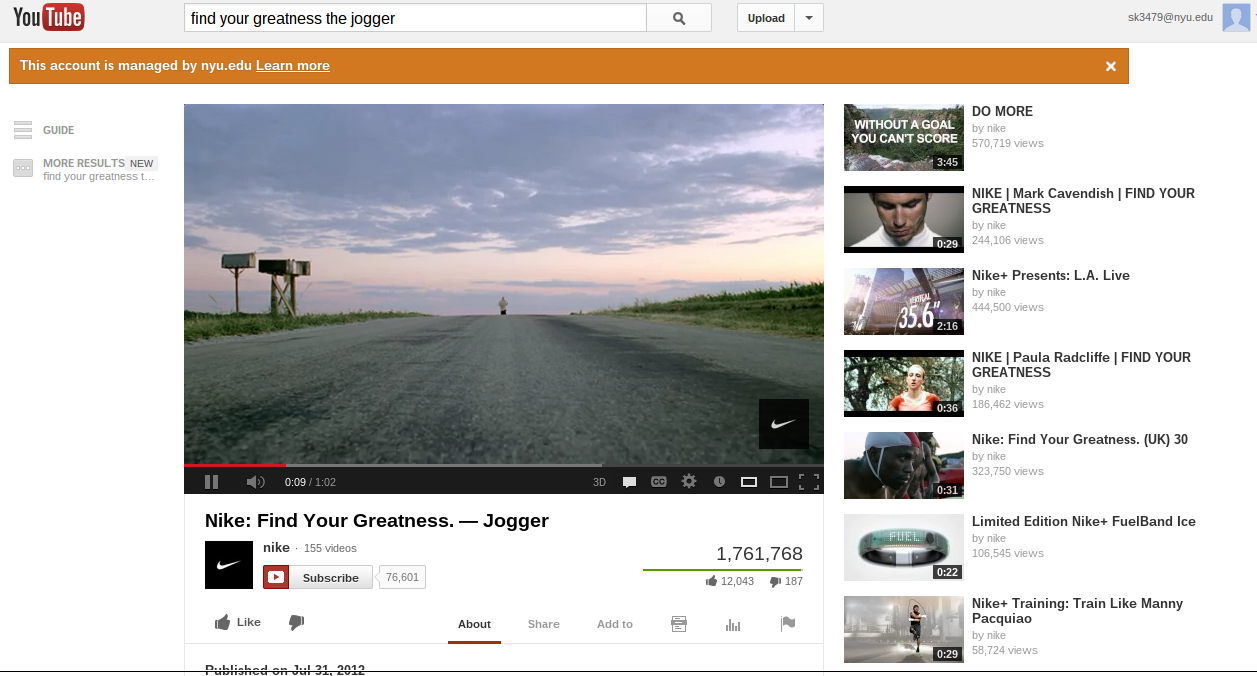Switch to large player size
The width and height of the screenshot is (1257, 676).
[x=779, y=482]
